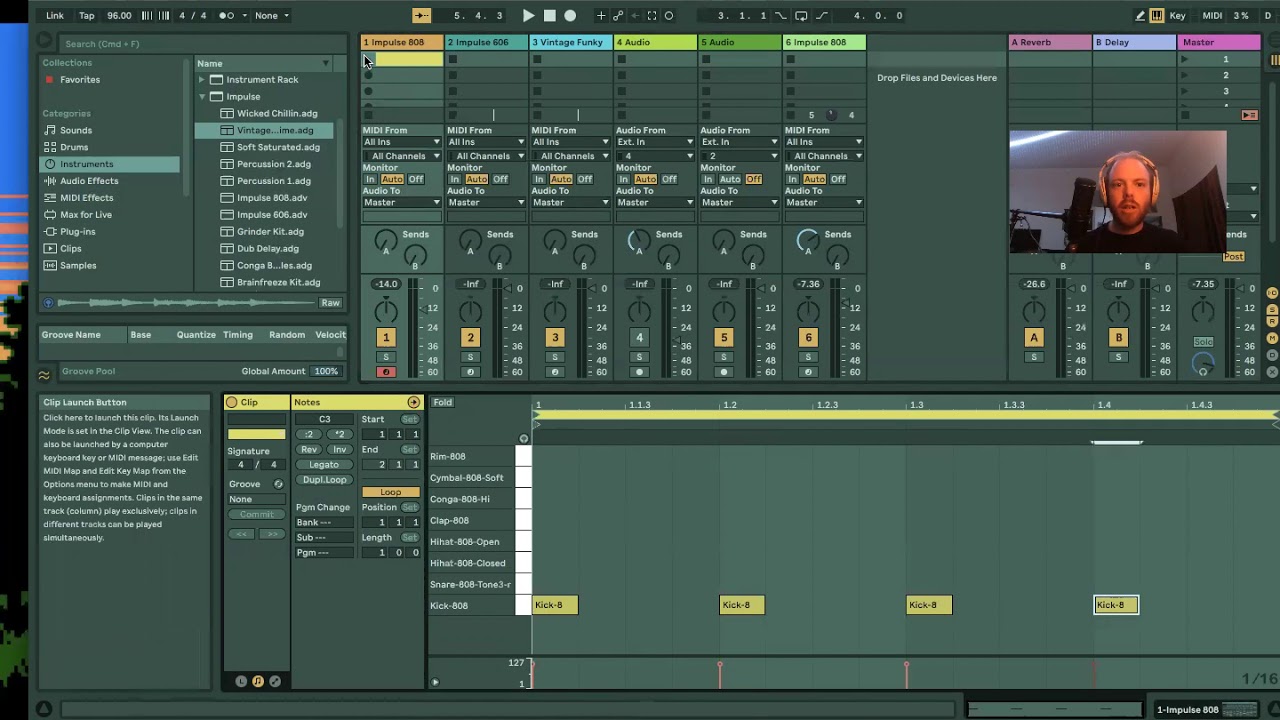This screenshot has width=1280, height=720.
Task: Show the Envelopes box icon
Action: (274, 681)
